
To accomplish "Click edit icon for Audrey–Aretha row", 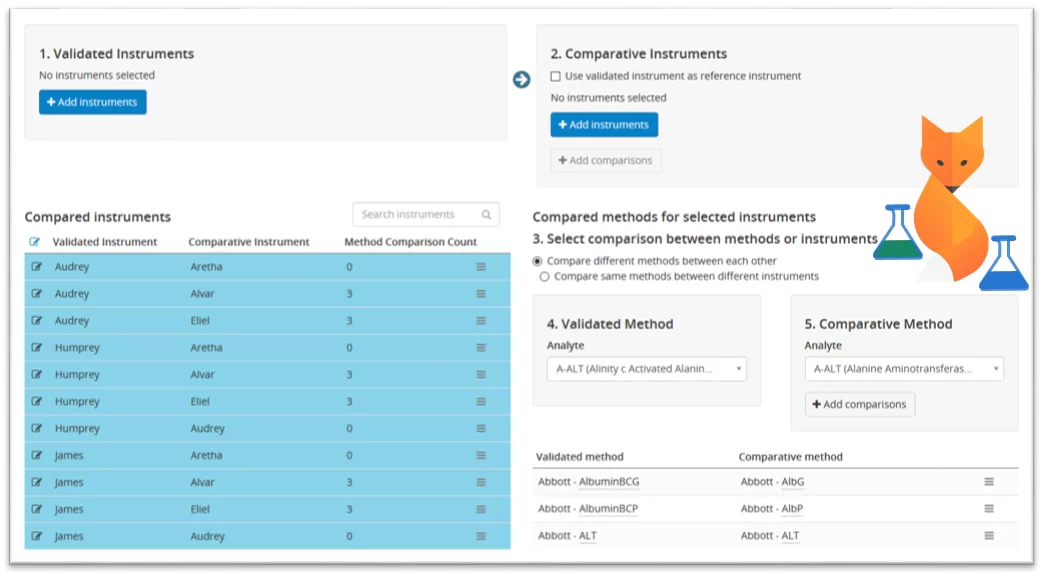I will click(37, 267).
